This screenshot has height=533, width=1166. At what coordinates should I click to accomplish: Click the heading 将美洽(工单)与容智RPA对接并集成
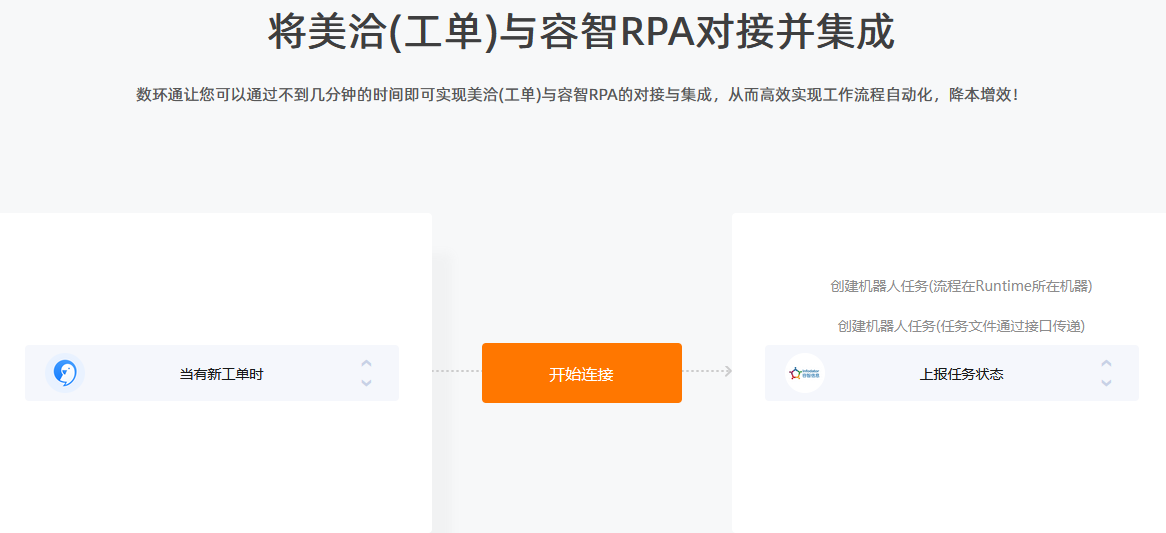click(x=582, y=32)
